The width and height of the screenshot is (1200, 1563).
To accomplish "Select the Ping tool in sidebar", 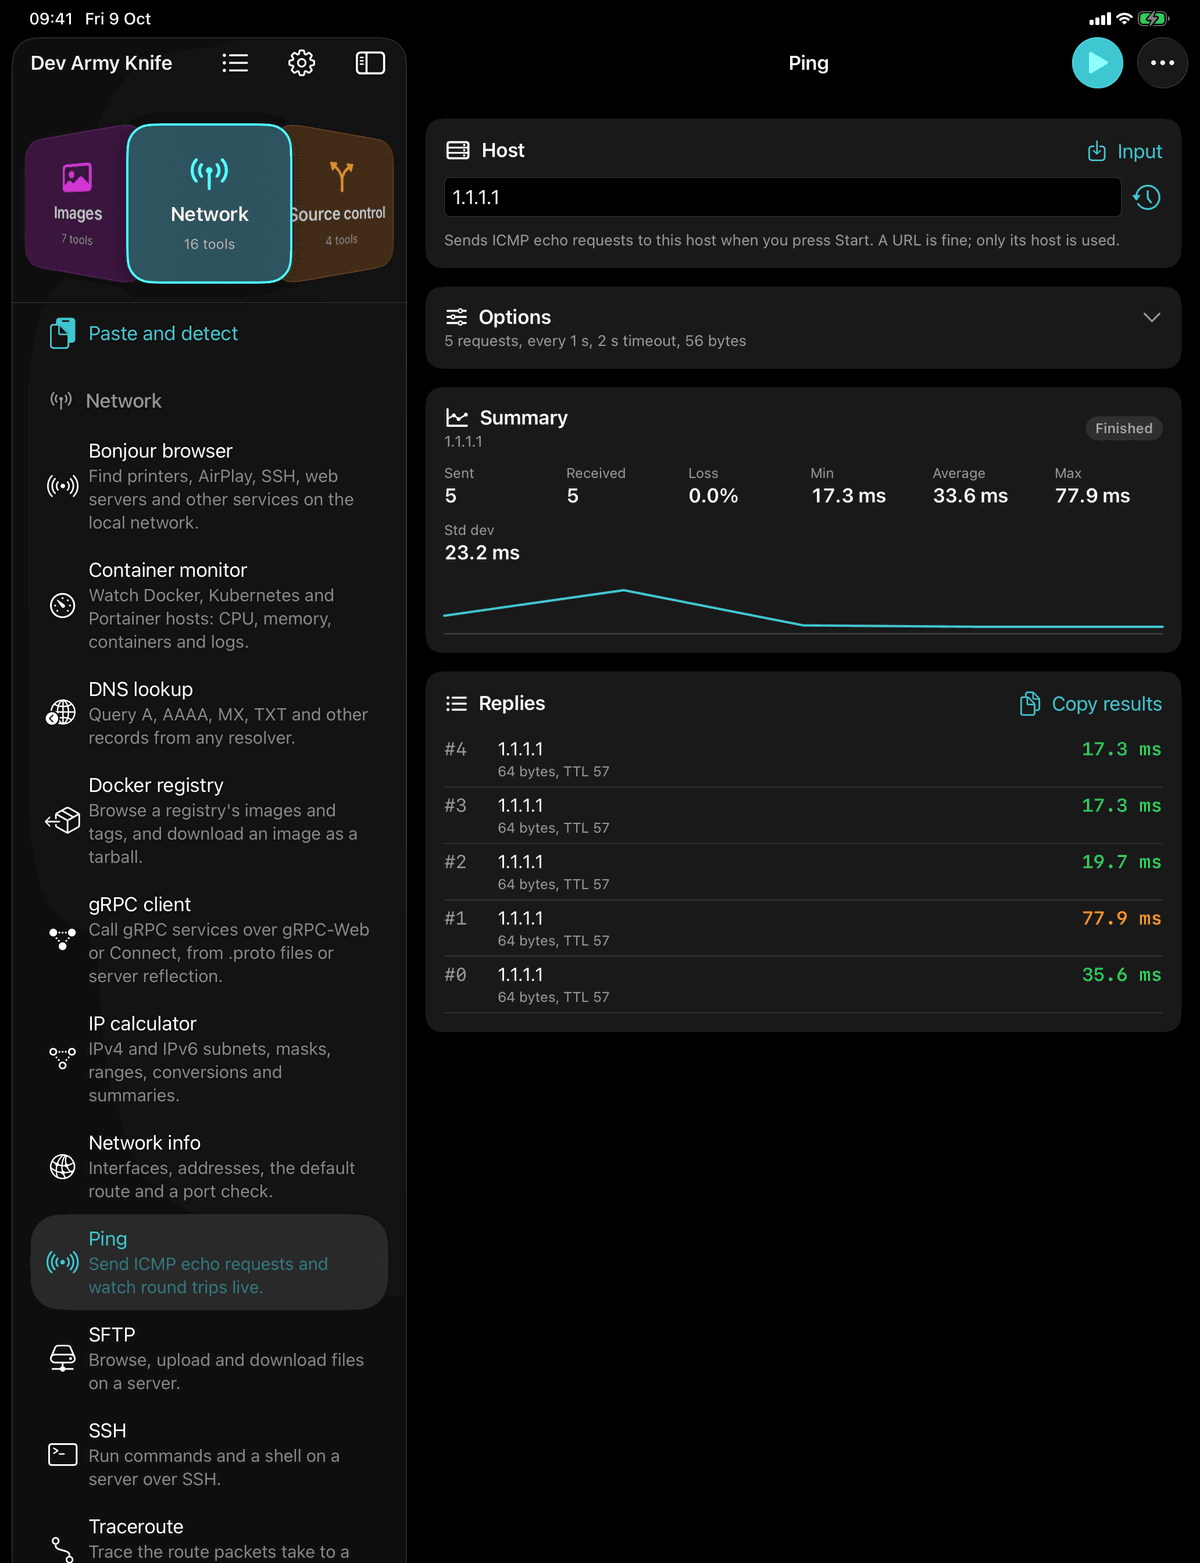I will (x=209, y=1262).
